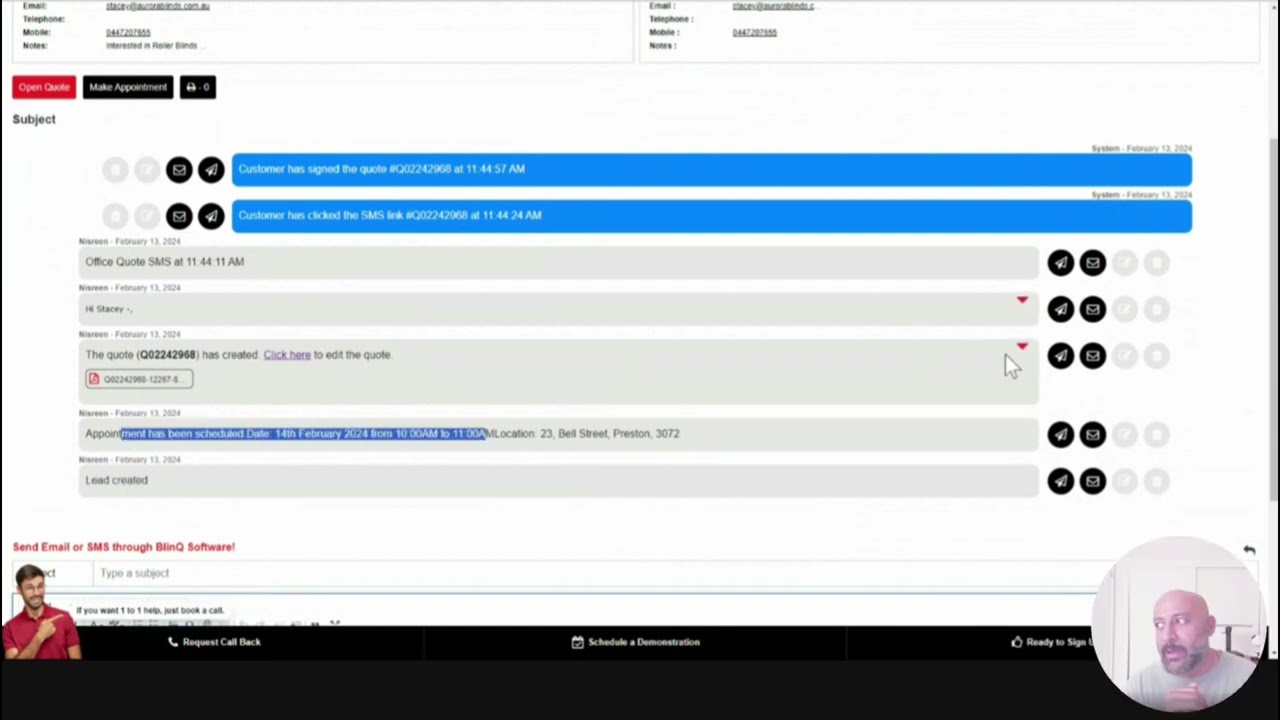Click 'Send Email or SMS through BlinQ Software!' heading

coord(124,547)
